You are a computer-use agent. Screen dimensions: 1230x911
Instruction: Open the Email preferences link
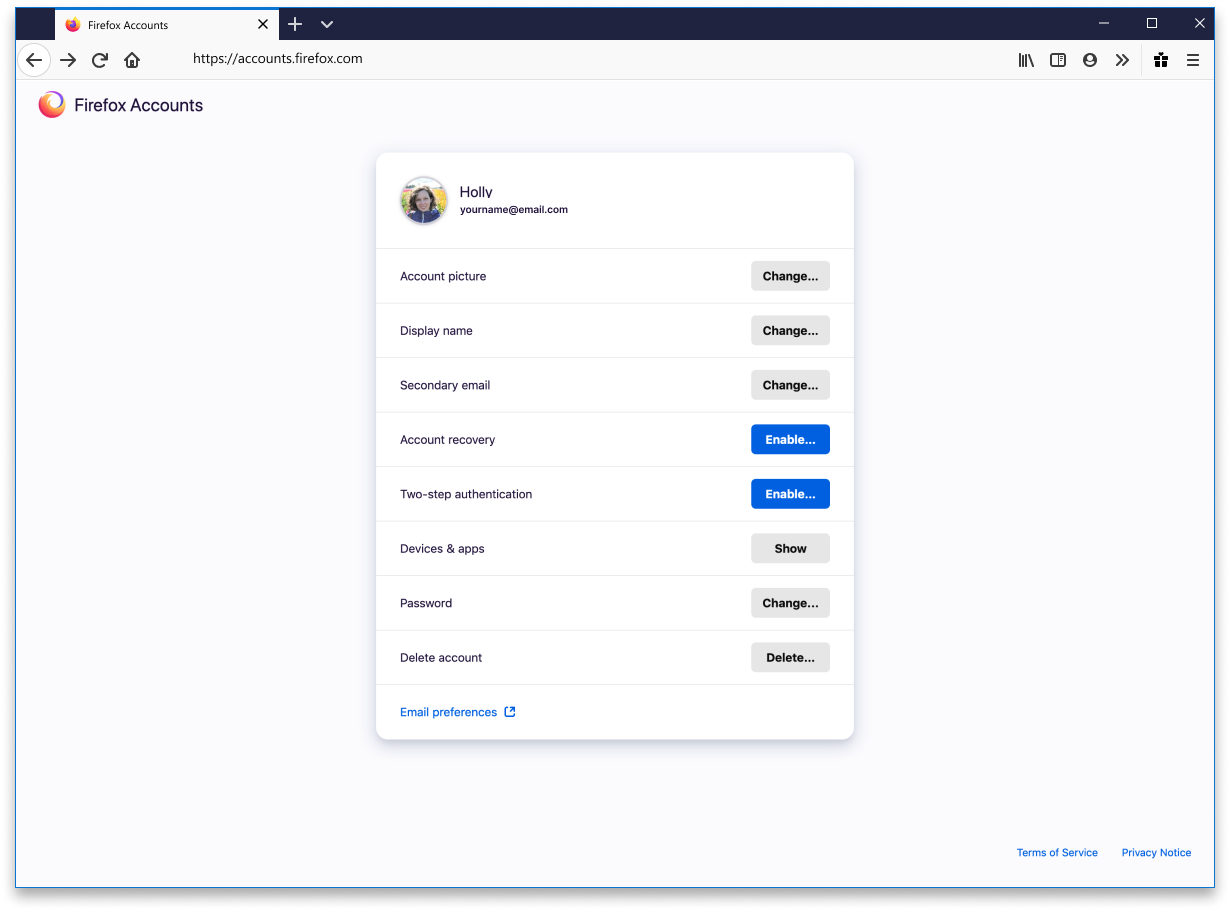coord(448,712)
